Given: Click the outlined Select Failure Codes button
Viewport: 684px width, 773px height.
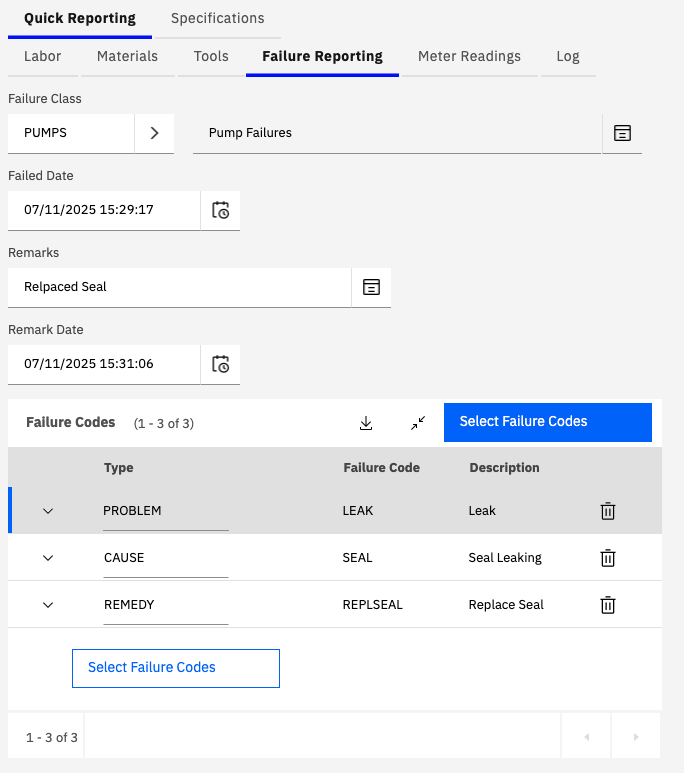Looking at the screenshot, I should click(176, 668).
